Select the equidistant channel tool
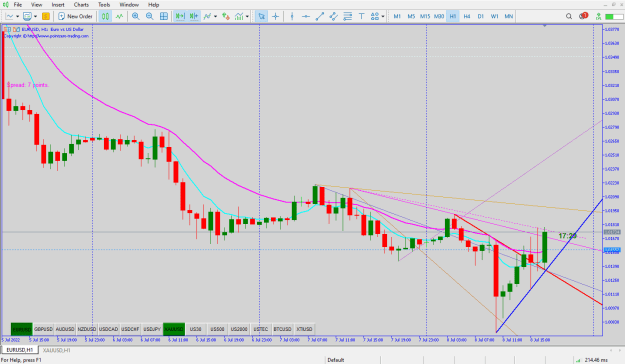The width and height of the screenshot is (625, 364). pos(334,16)
